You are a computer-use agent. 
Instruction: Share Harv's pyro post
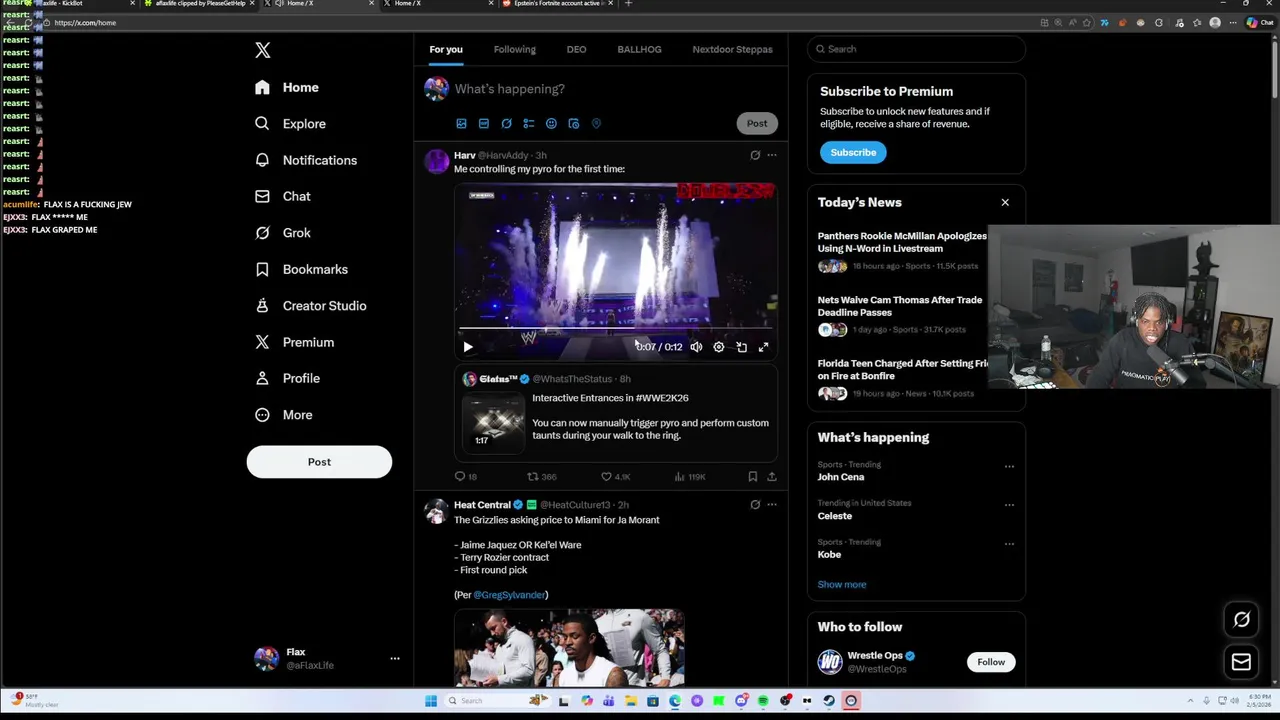(771, 477)
